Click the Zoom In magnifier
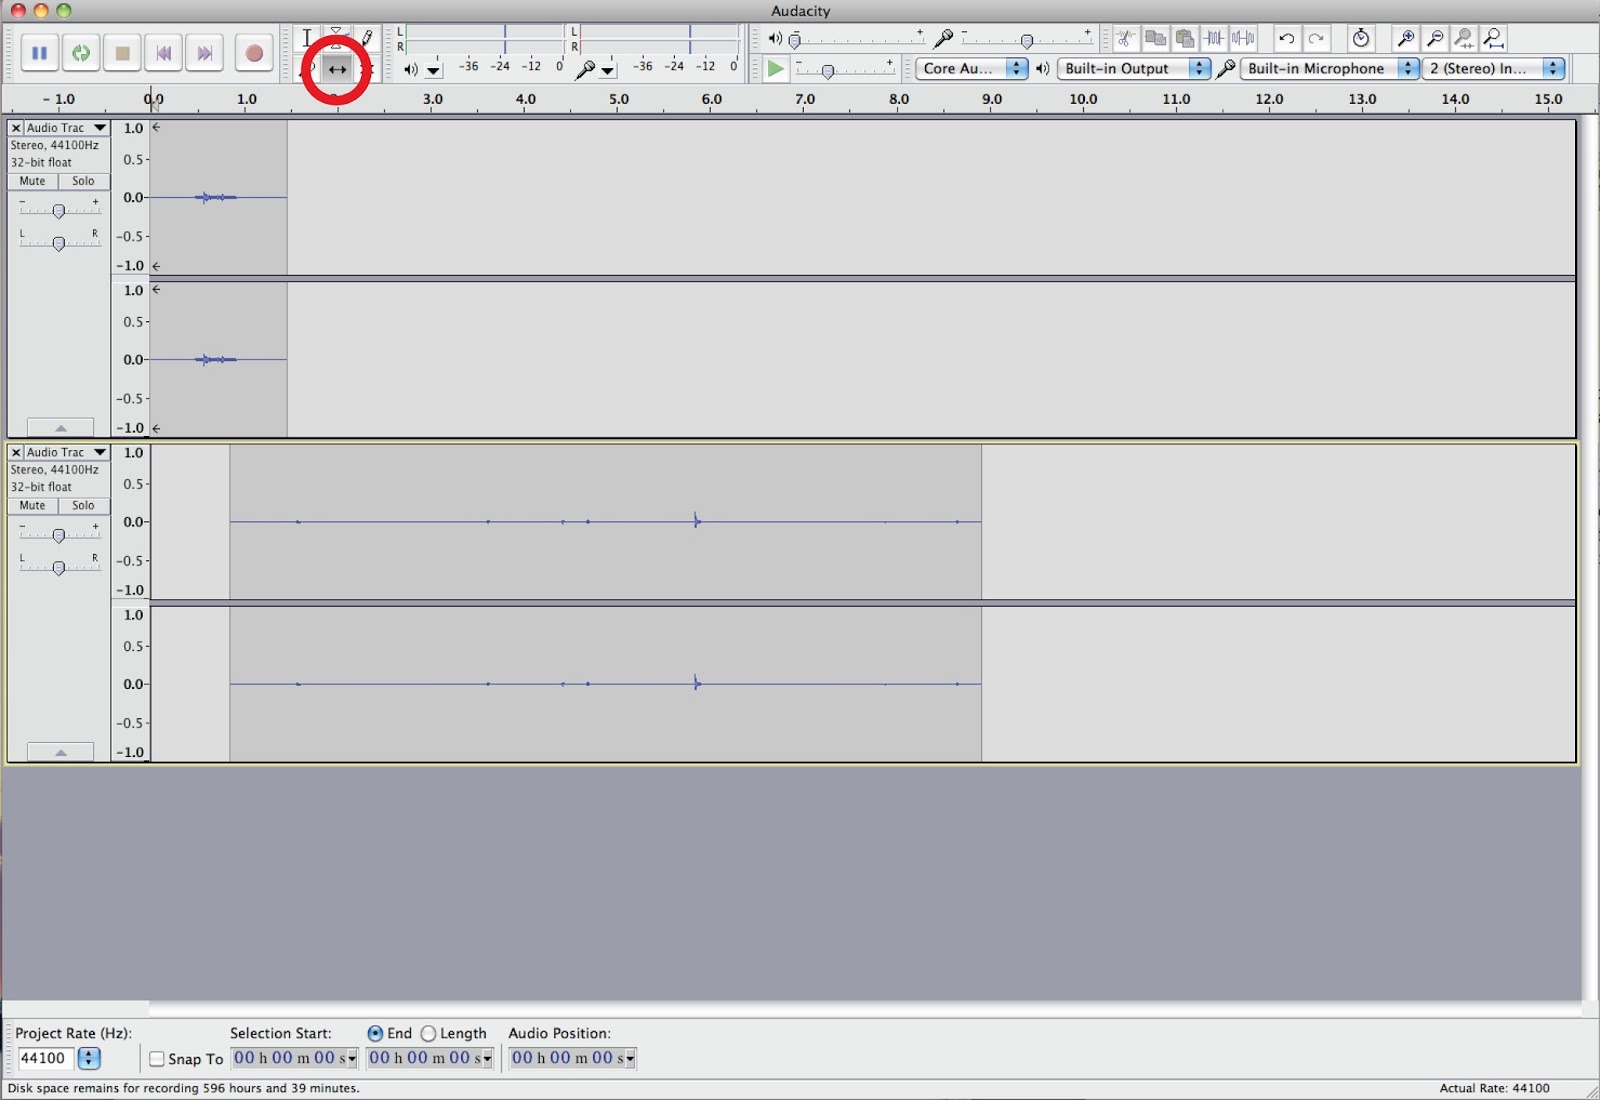Screen dimensions: 1600x1100 click(1405, 39)
